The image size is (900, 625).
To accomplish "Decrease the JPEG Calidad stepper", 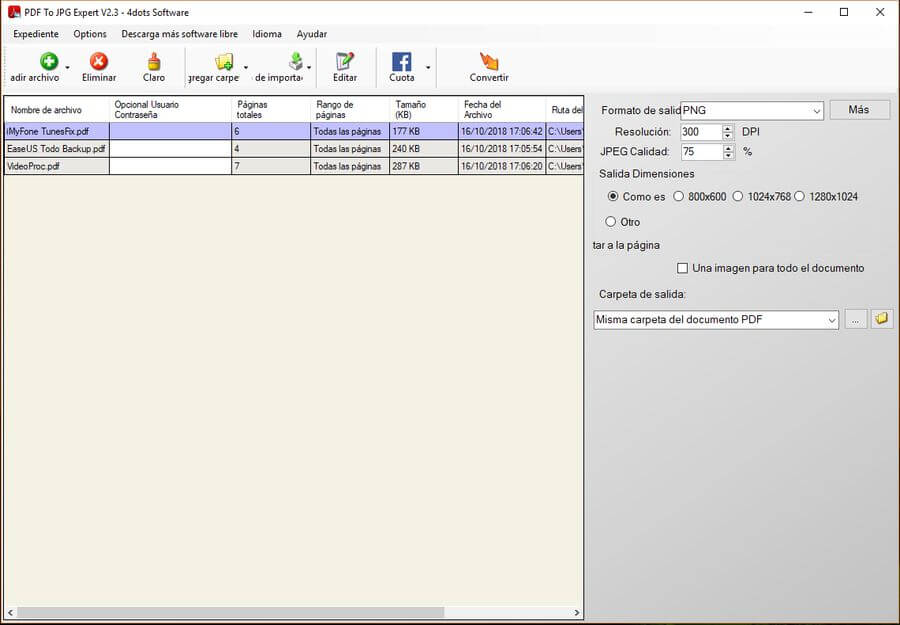I will [x=728, y=156].
